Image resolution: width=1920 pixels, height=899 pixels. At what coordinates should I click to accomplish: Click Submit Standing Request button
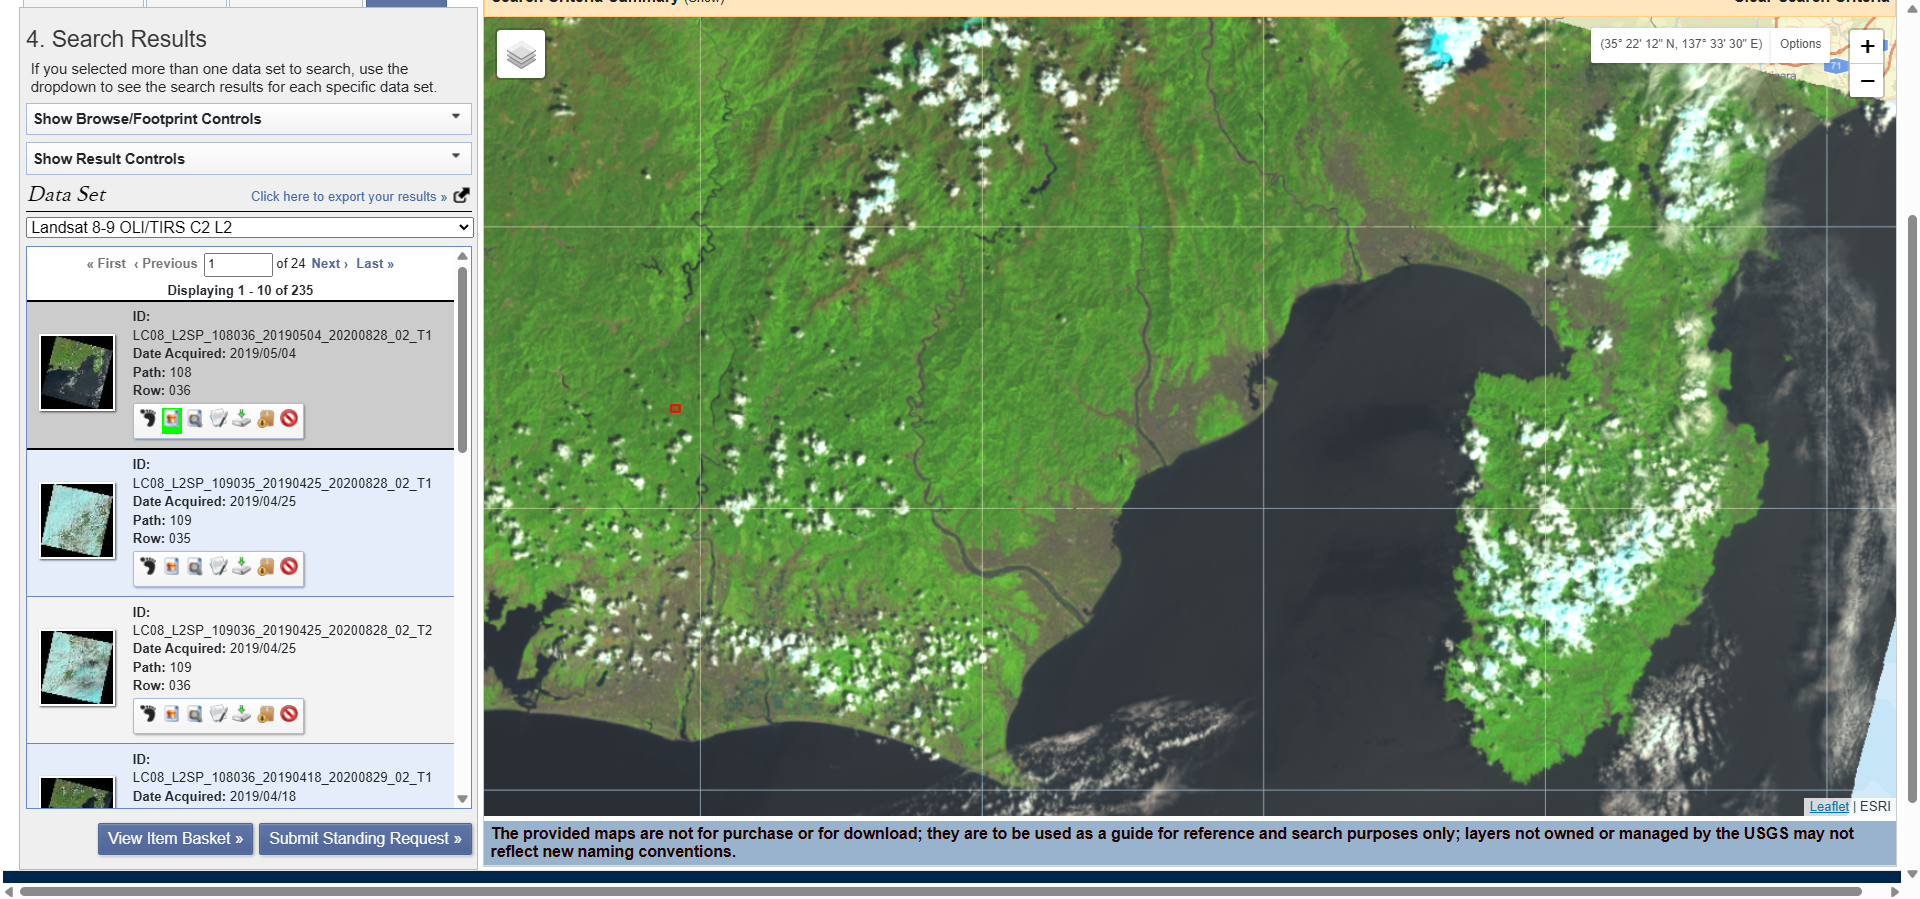click(x=365, y=838)
